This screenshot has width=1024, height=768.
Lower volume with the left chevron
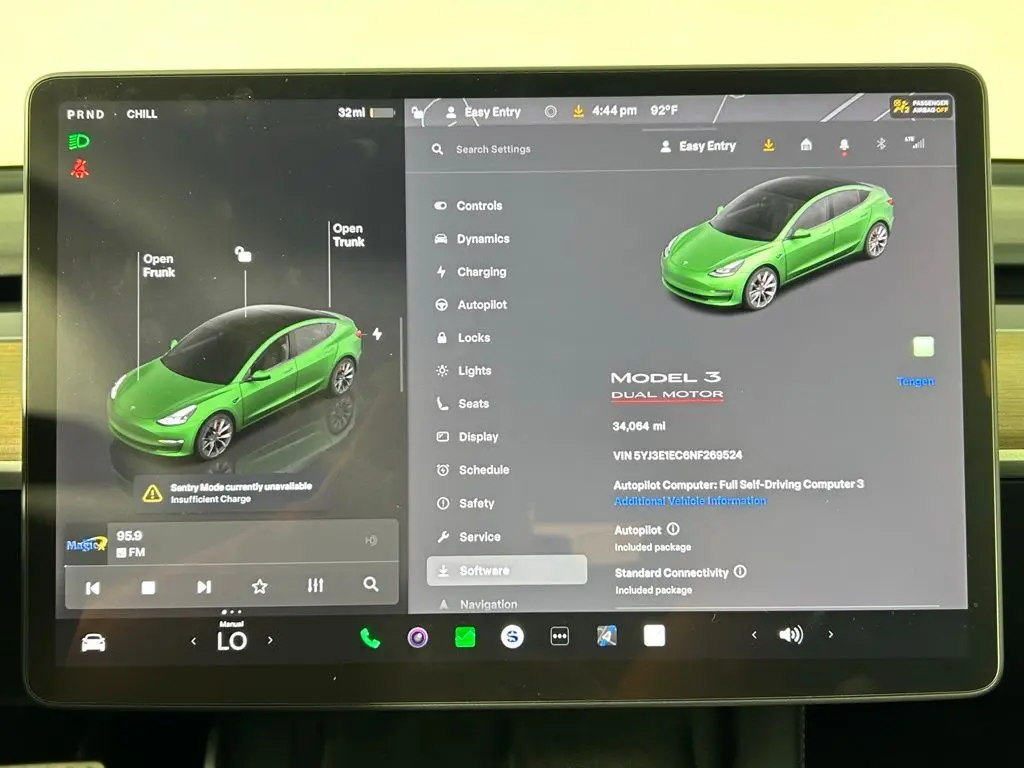[754, 635]
